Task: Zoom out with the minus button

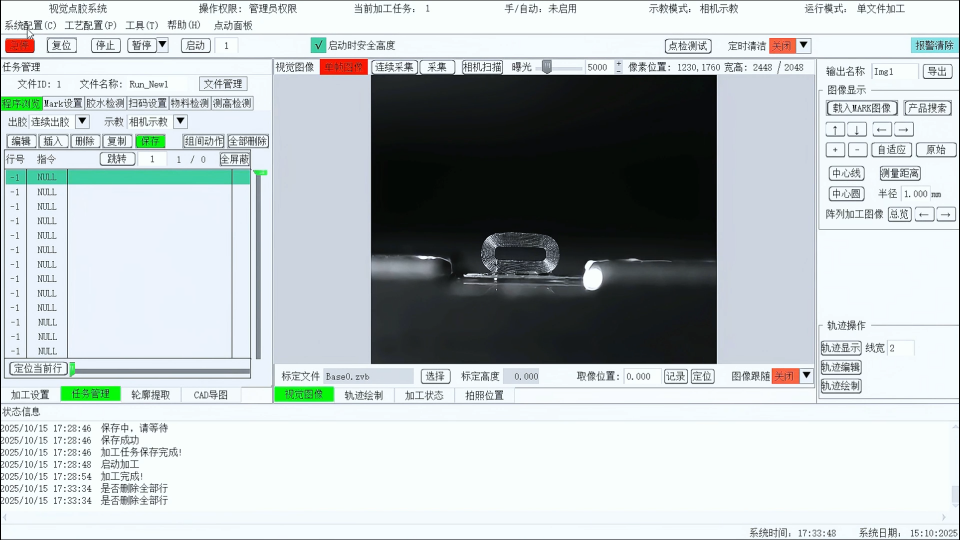Action: pyautogui.click(x=857, y=149)
